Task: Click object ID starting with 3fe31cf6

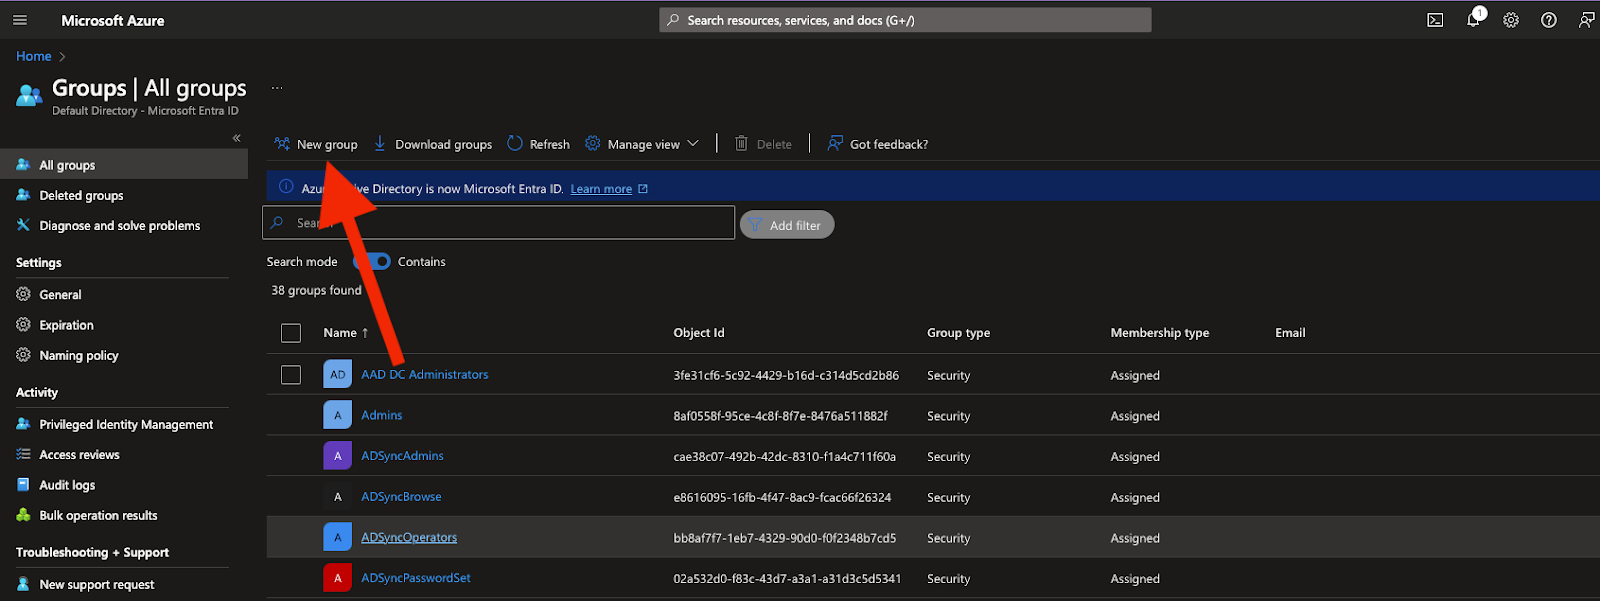Action: tap(786, 375)
